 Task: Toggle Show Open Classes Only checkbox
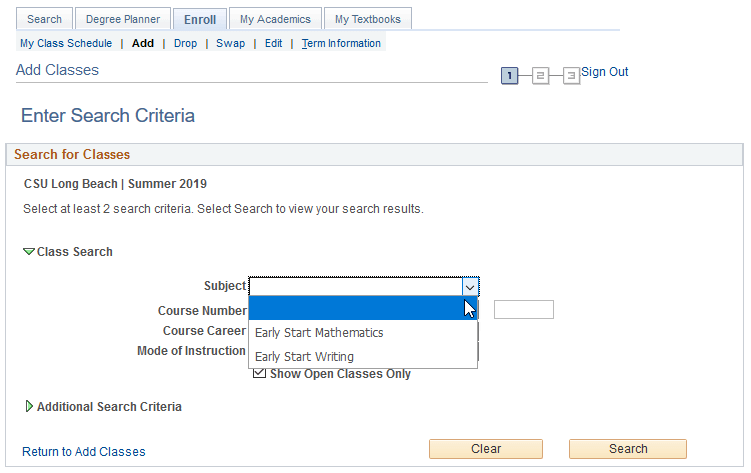pyautogui.click(x=259, y=373)
